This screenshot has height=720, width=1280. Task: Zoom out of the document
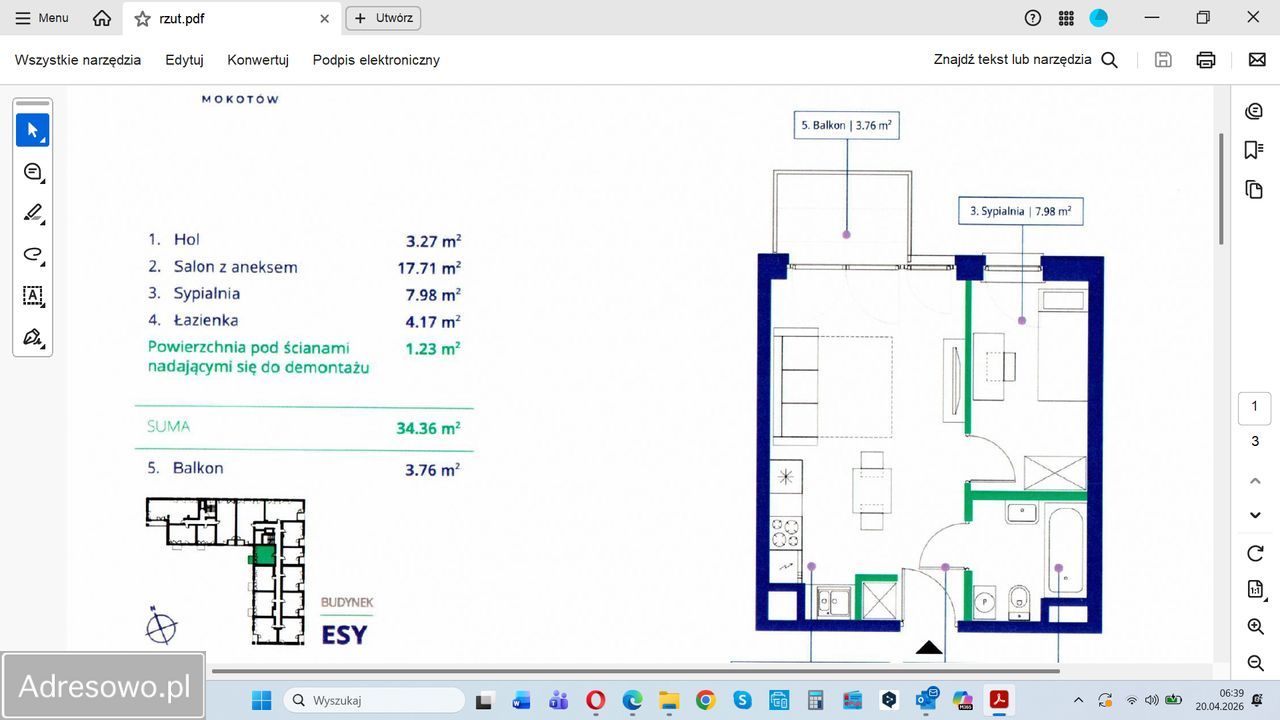click(1255, 662)
